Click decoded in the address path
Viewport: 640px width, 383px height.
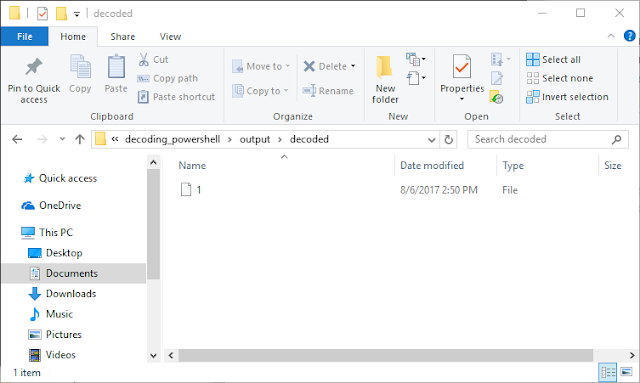coord(309,139)
